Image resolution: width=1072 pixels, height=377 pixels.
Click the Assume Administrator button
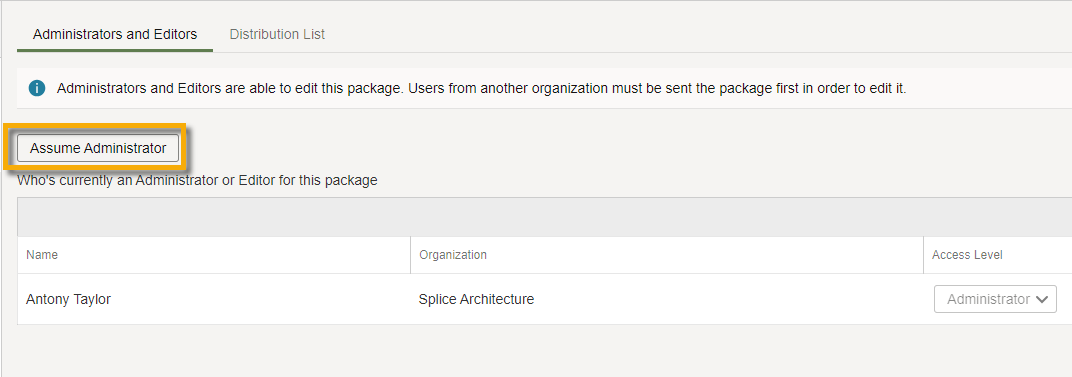click(98, 148)
